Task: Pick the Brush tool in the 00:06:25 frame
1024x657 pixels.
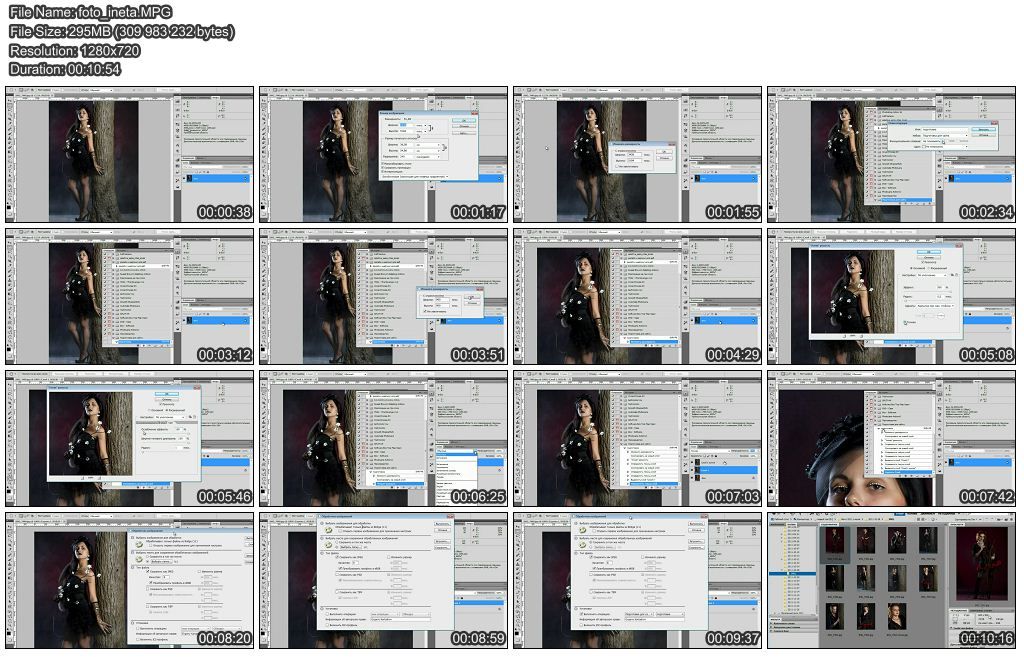Action: point(264,420)
